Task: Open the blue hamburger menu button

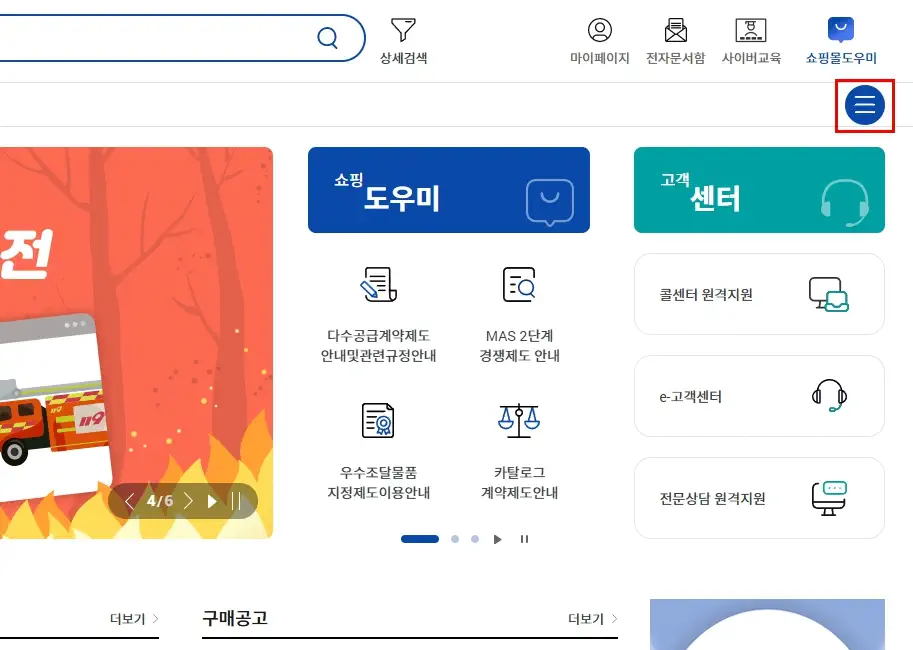Action: 865,105
